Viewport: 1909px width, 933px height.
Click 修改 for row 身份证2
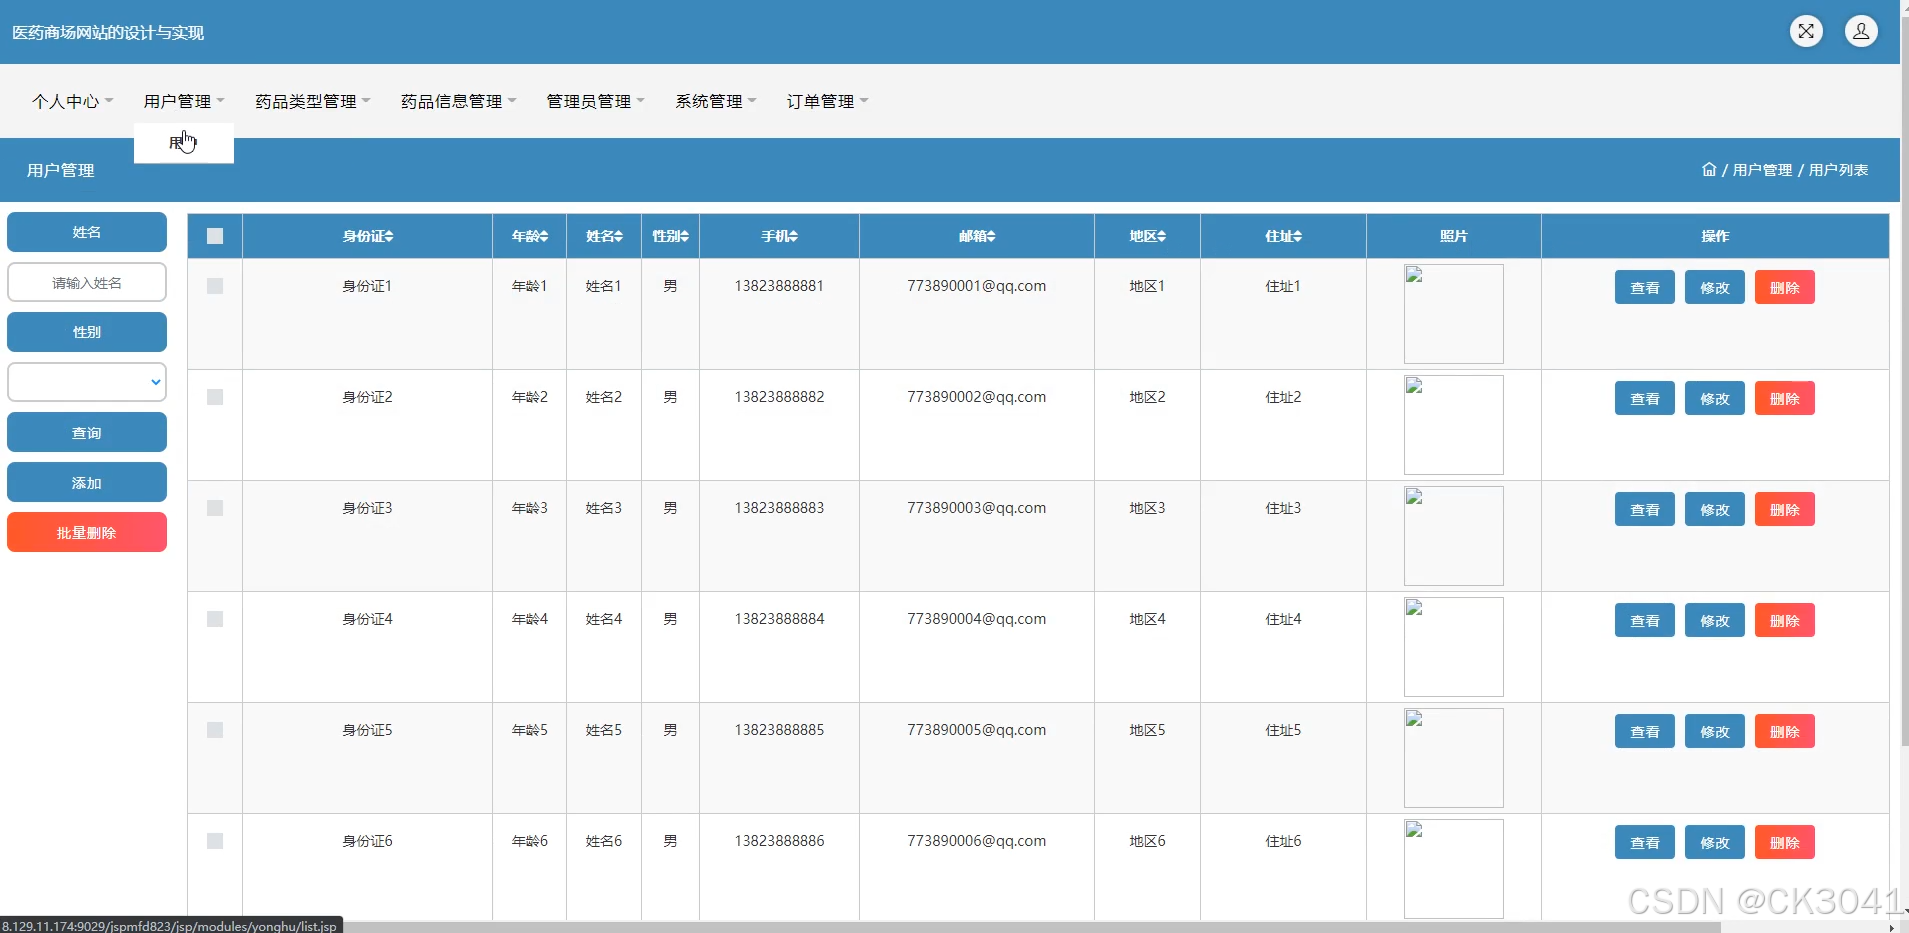[x=1714, y=398]
